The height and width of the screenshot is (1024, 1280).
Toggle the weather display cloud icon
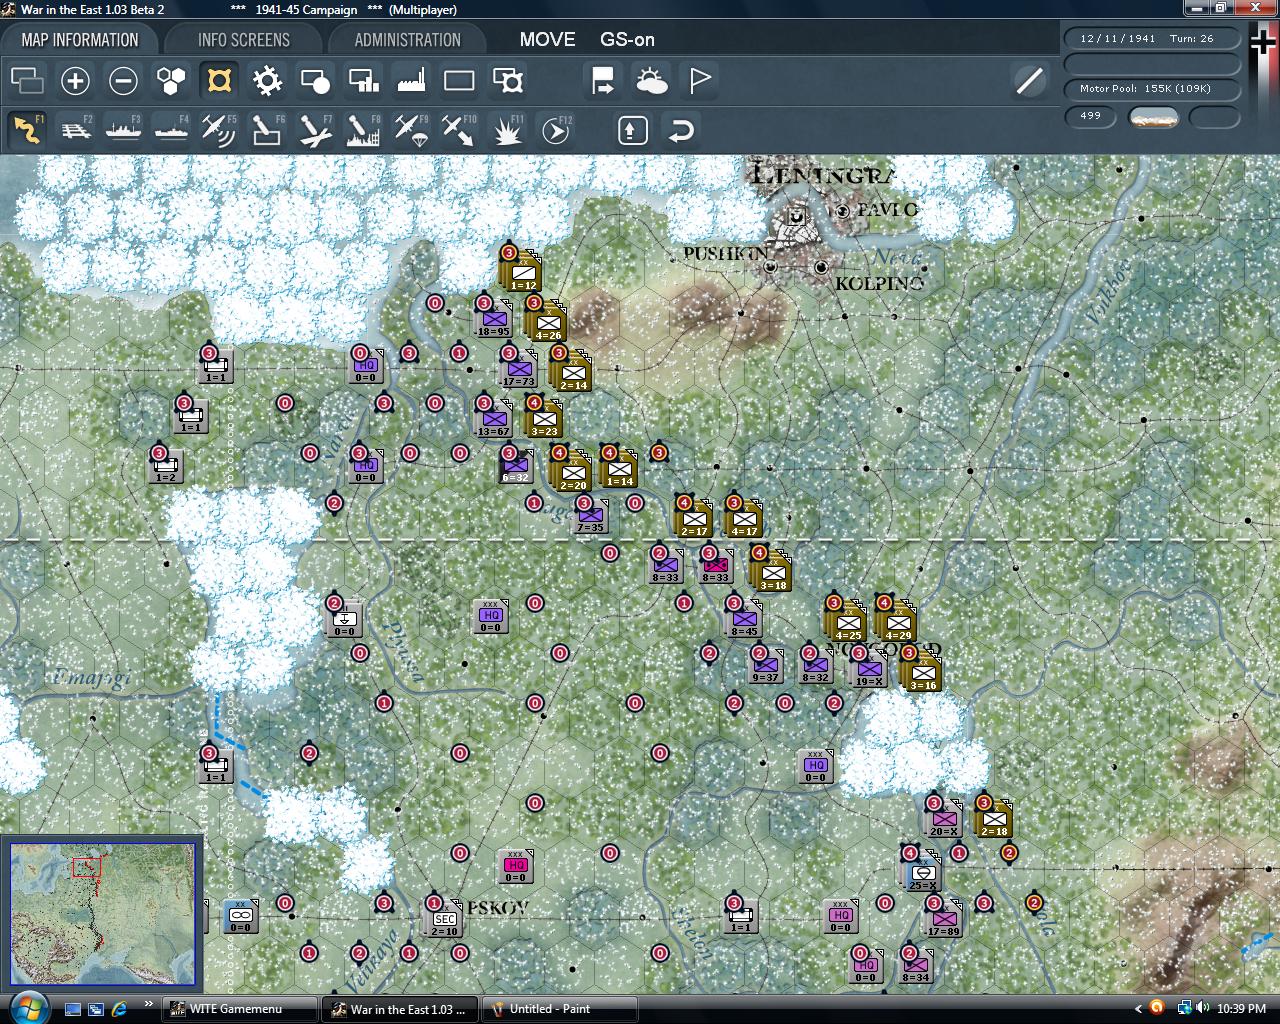click(x=652, y=80)
